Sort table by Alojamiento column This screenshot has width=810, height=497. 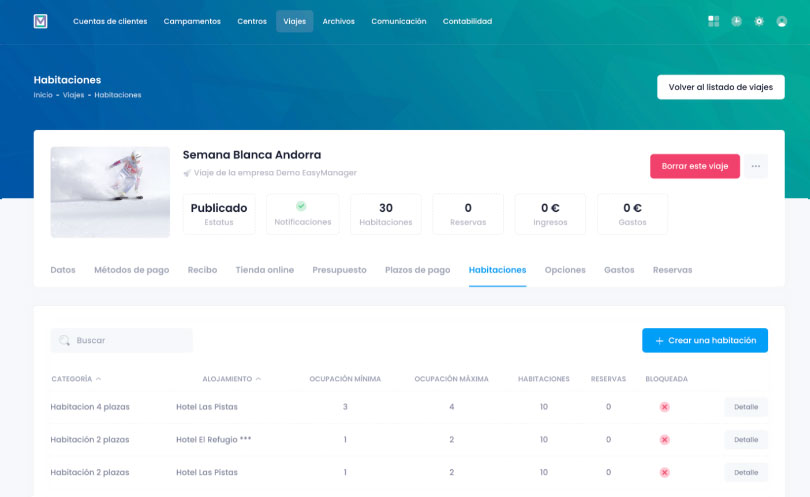[x=231, y=379]
